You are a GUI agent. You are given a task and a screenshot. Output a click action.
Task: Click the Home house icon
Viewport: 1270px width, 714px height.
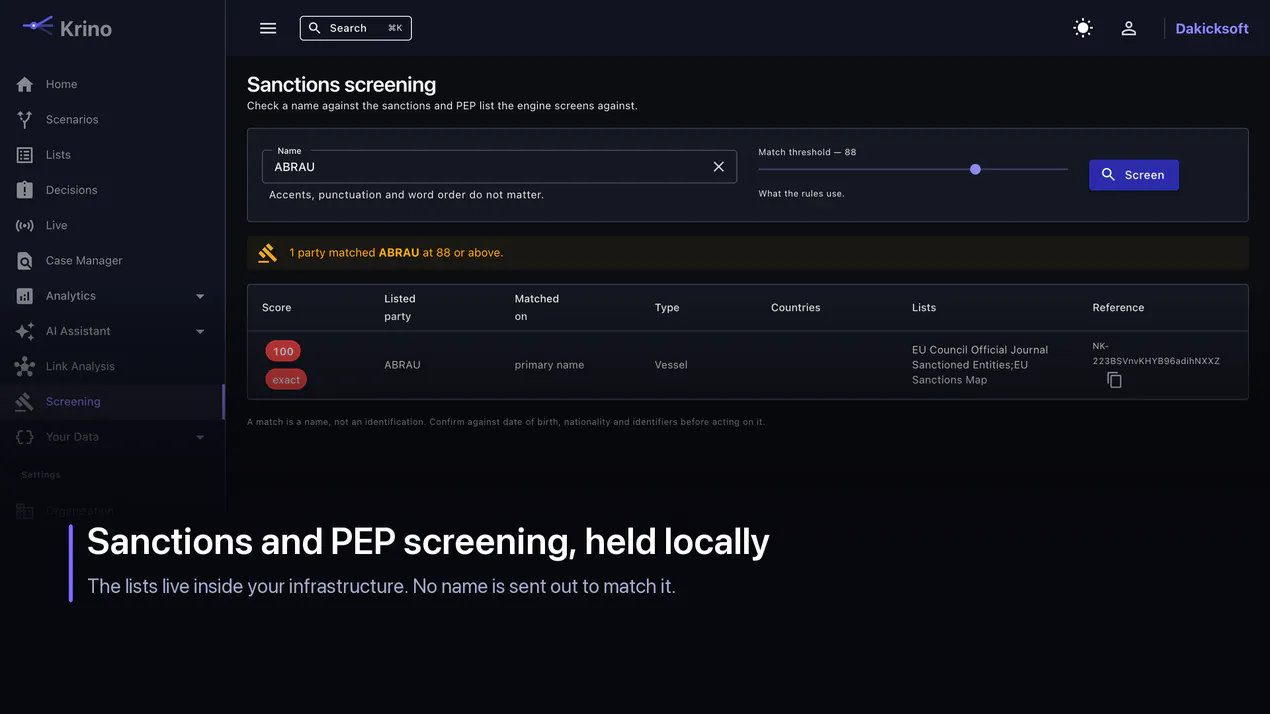pyautogui.click(x=25, y=84)
